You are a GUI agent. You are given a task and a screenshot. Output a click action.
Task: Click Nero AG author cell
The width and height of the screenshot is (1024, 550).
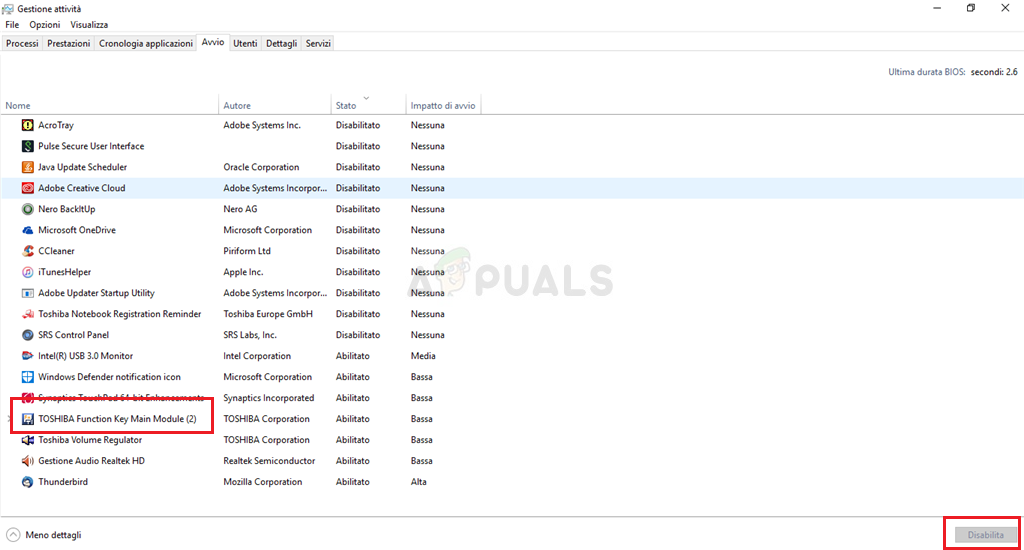(x=240, y=209)
